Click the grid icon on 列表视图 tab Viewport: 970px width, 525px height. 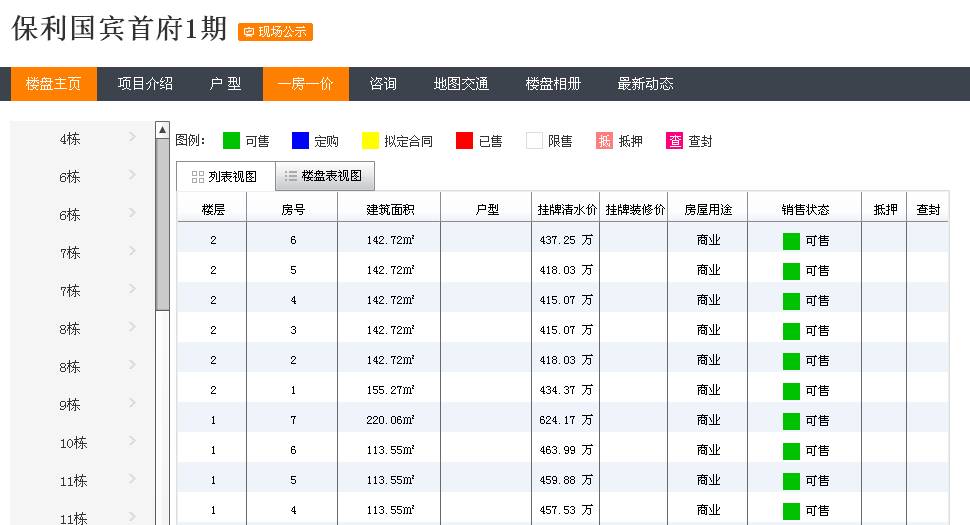pos(198,177)
